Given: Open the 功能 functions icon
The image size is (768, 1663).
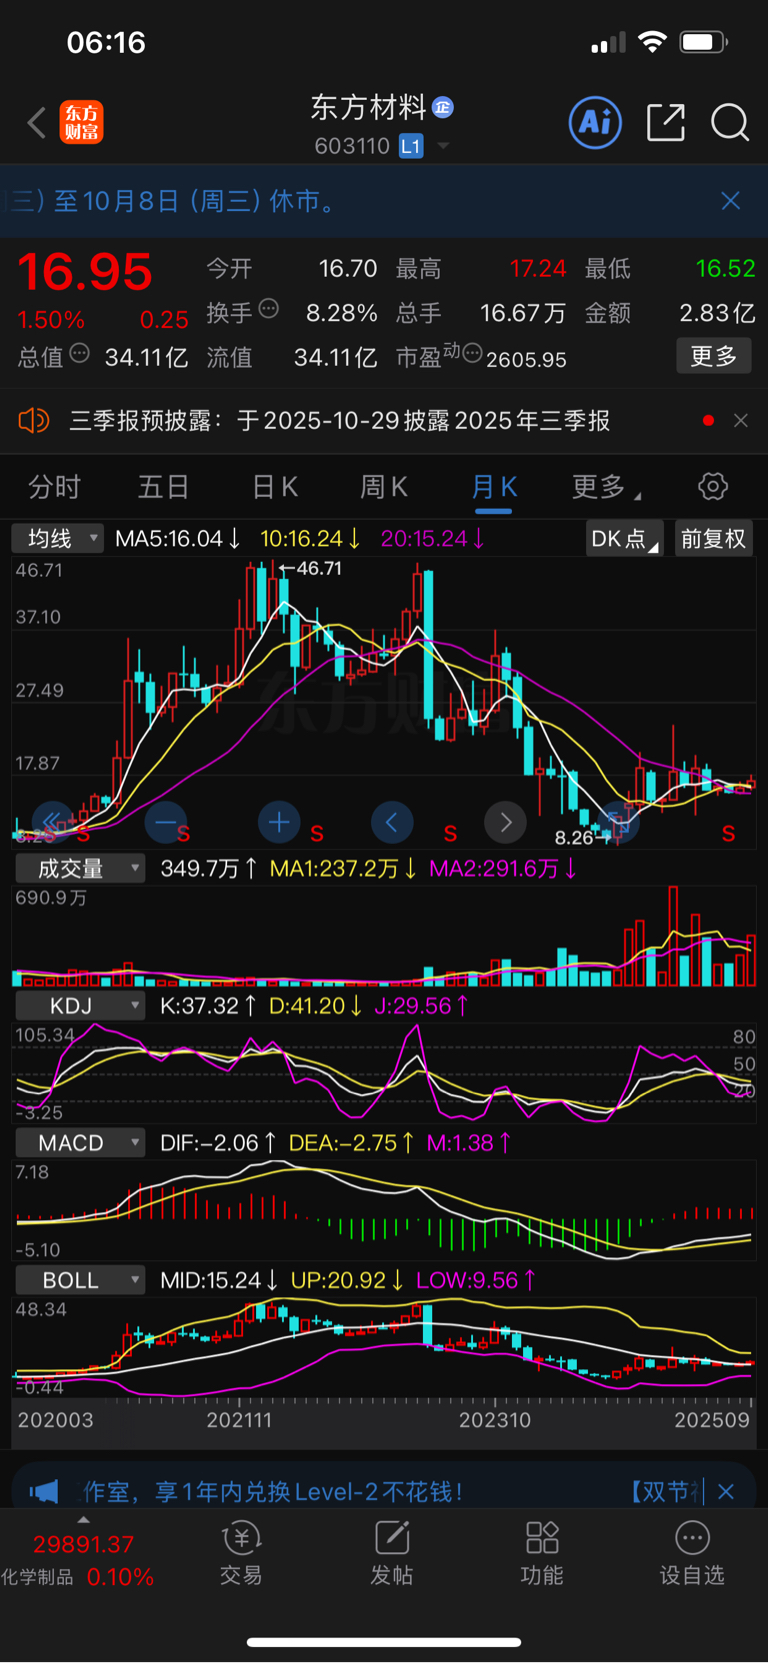Looking at the screenshot, I should (542, 1554).
